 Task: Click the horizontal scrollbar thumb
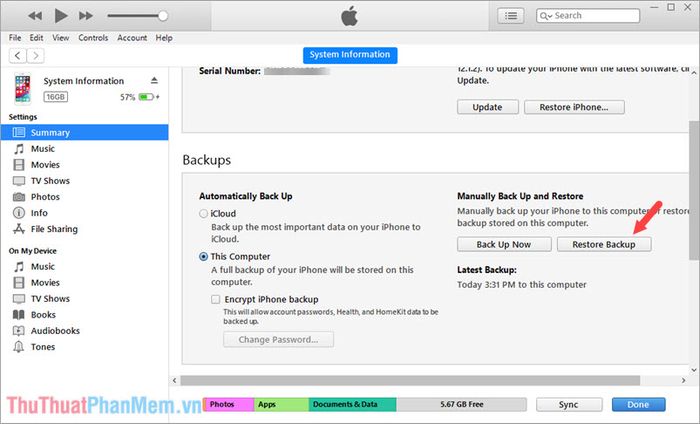coord(410,380)
